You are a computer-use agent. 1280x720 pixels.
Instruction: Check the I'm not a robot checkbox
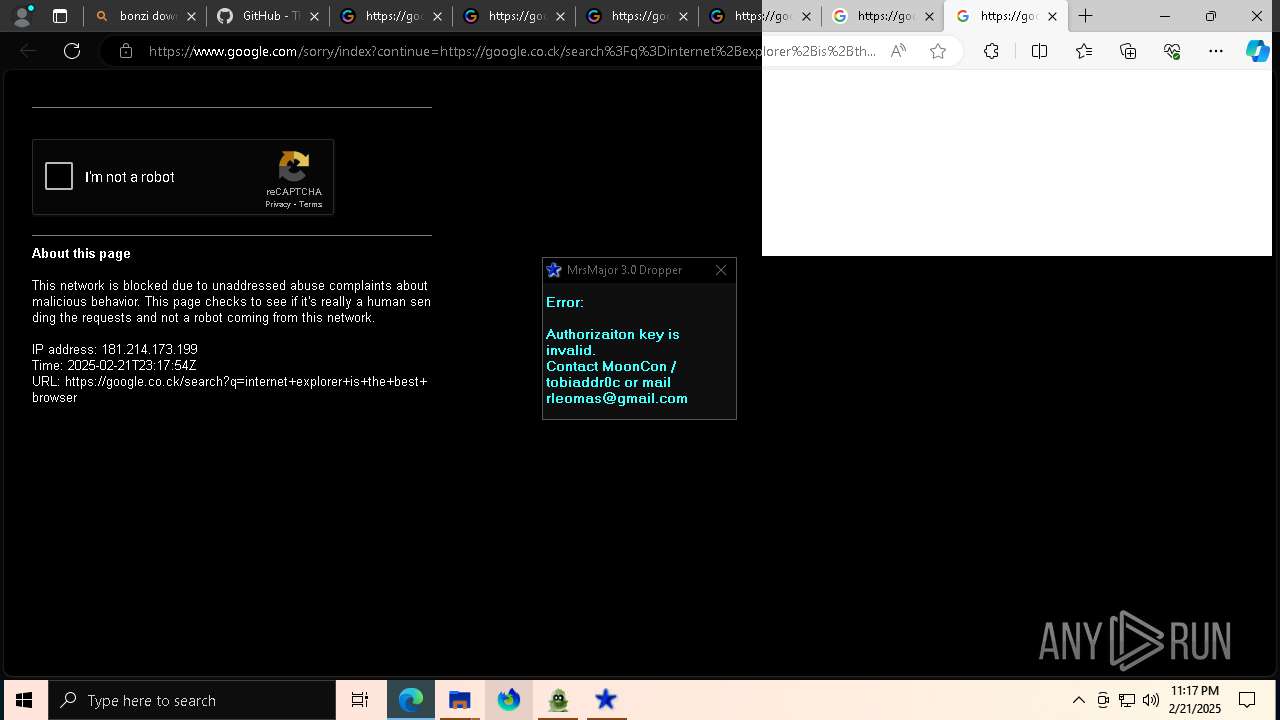coord(59,177)
